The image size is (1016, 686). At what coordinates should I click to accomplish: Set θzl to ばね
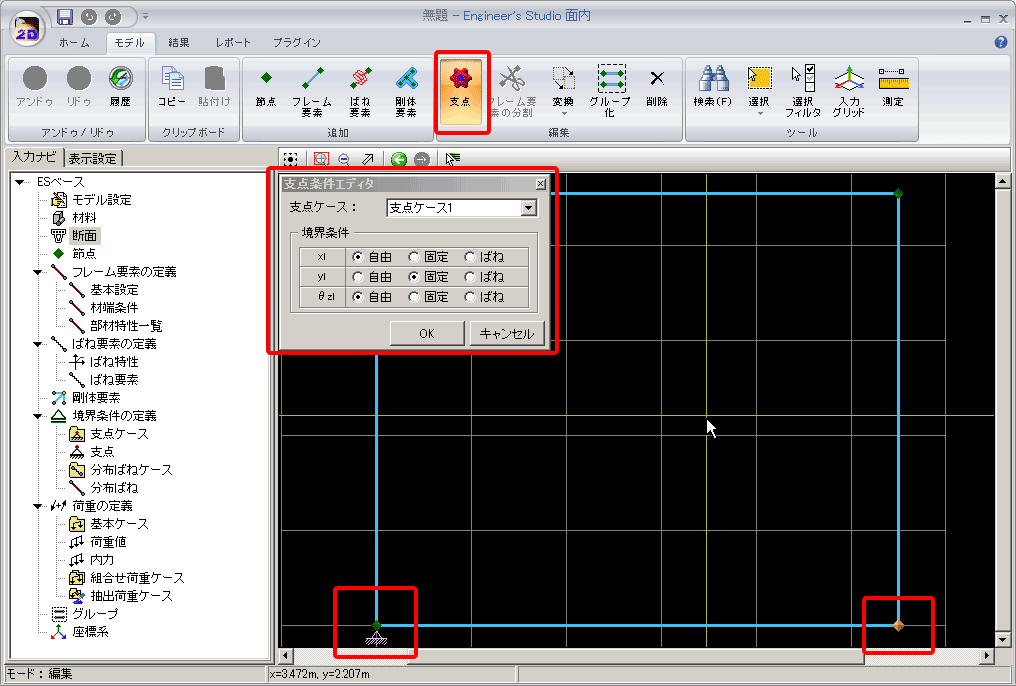(470, 297)
